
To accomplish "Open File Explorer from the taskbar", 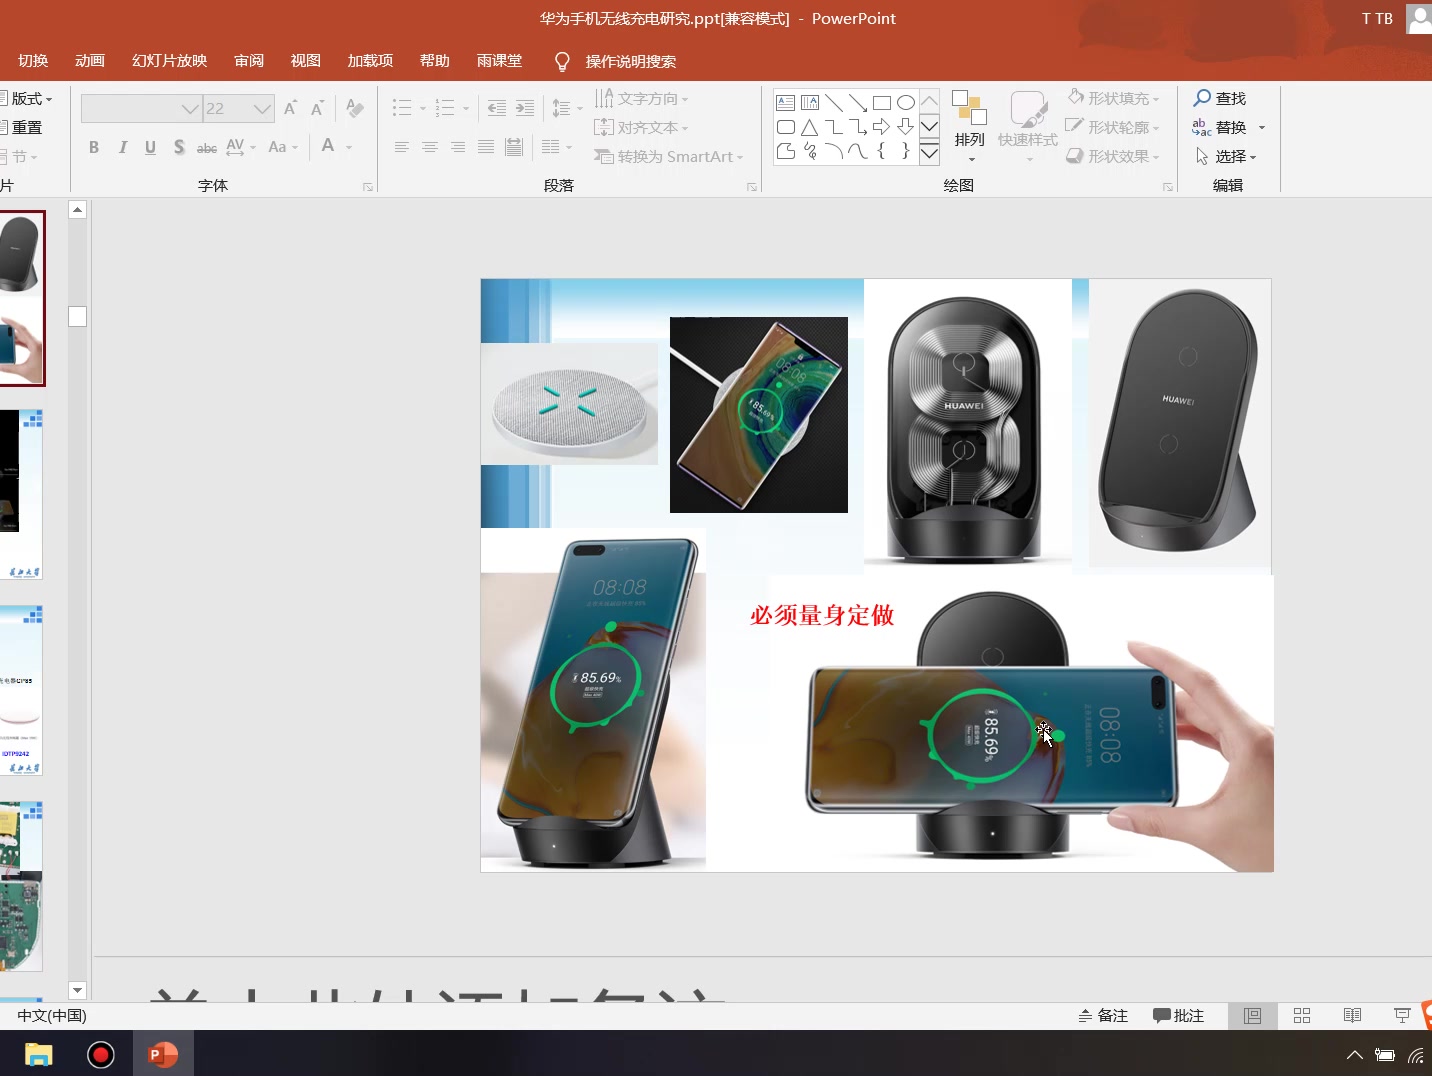I will pos(38,1054).
